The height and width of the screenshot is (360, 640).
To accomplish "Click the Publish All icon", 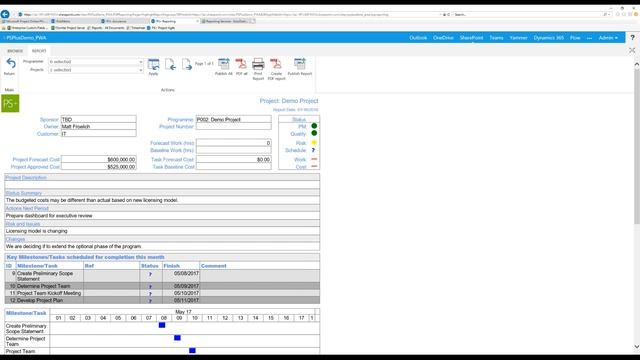I will point(224,64).
